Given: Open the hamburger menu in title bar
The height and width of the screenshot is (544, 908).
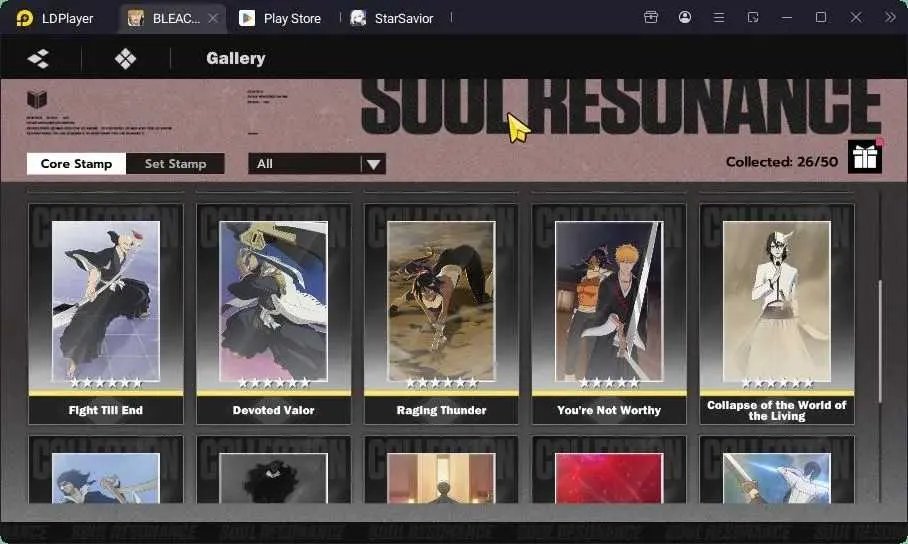Looking at the screenshot, I should [719, 18].
